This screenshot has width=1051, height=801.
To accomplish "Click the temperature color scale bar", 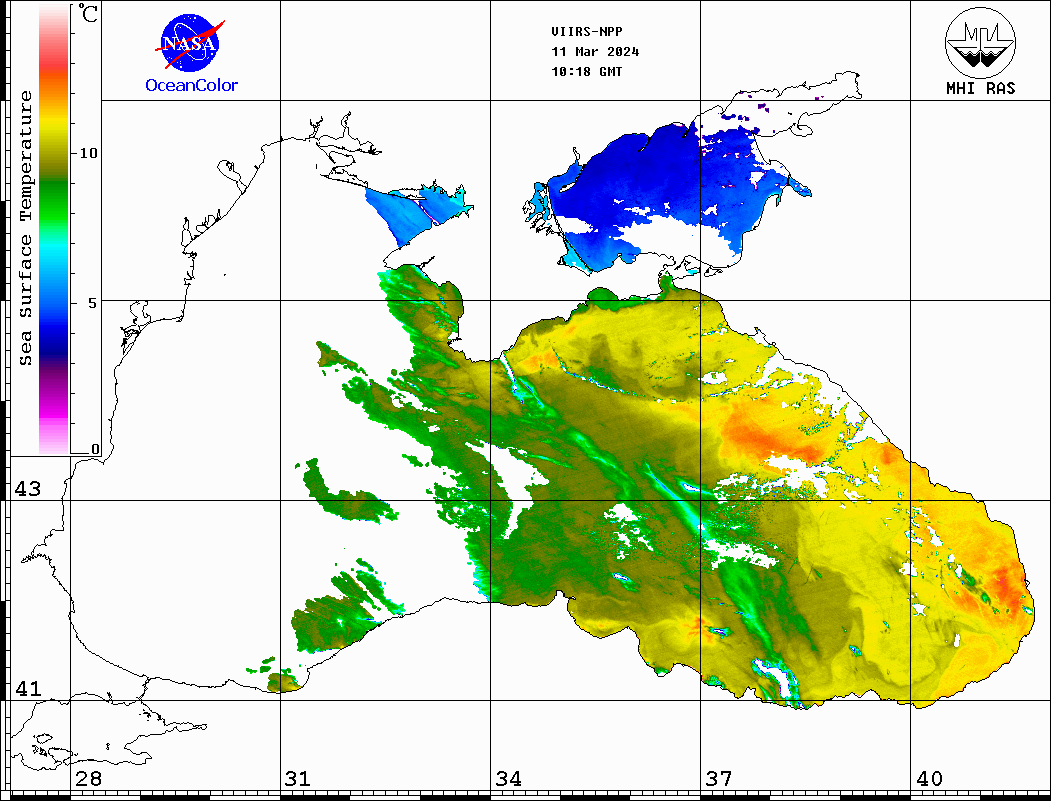I will (54, 229).
